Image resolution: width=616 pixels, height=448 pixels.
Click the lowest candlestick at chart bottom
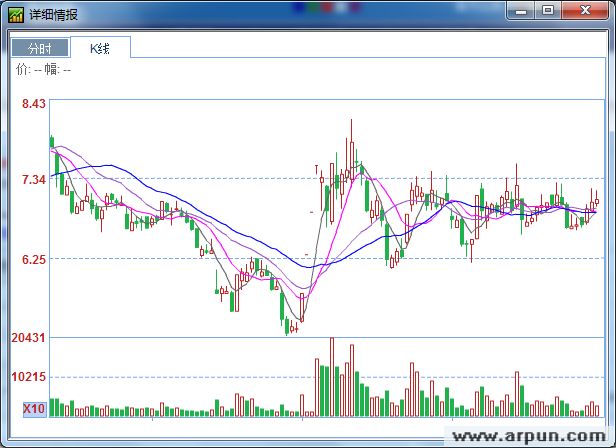[287, 324]
